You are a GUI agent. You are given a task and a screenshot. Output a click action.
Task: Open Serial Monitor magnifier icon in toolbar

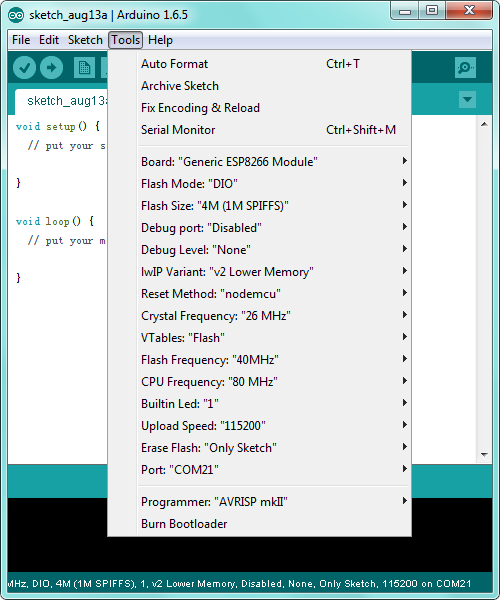465,68
